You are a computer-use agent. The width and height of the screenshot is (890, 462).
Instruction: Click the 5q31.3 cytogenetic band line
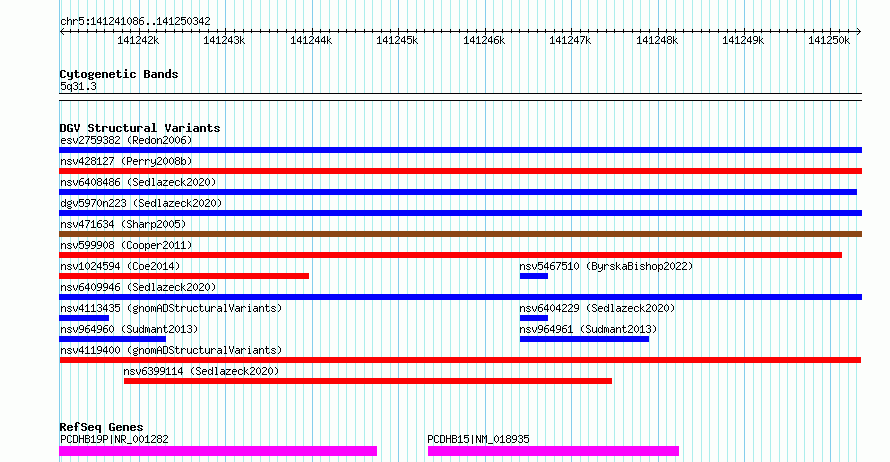[460, 97]
